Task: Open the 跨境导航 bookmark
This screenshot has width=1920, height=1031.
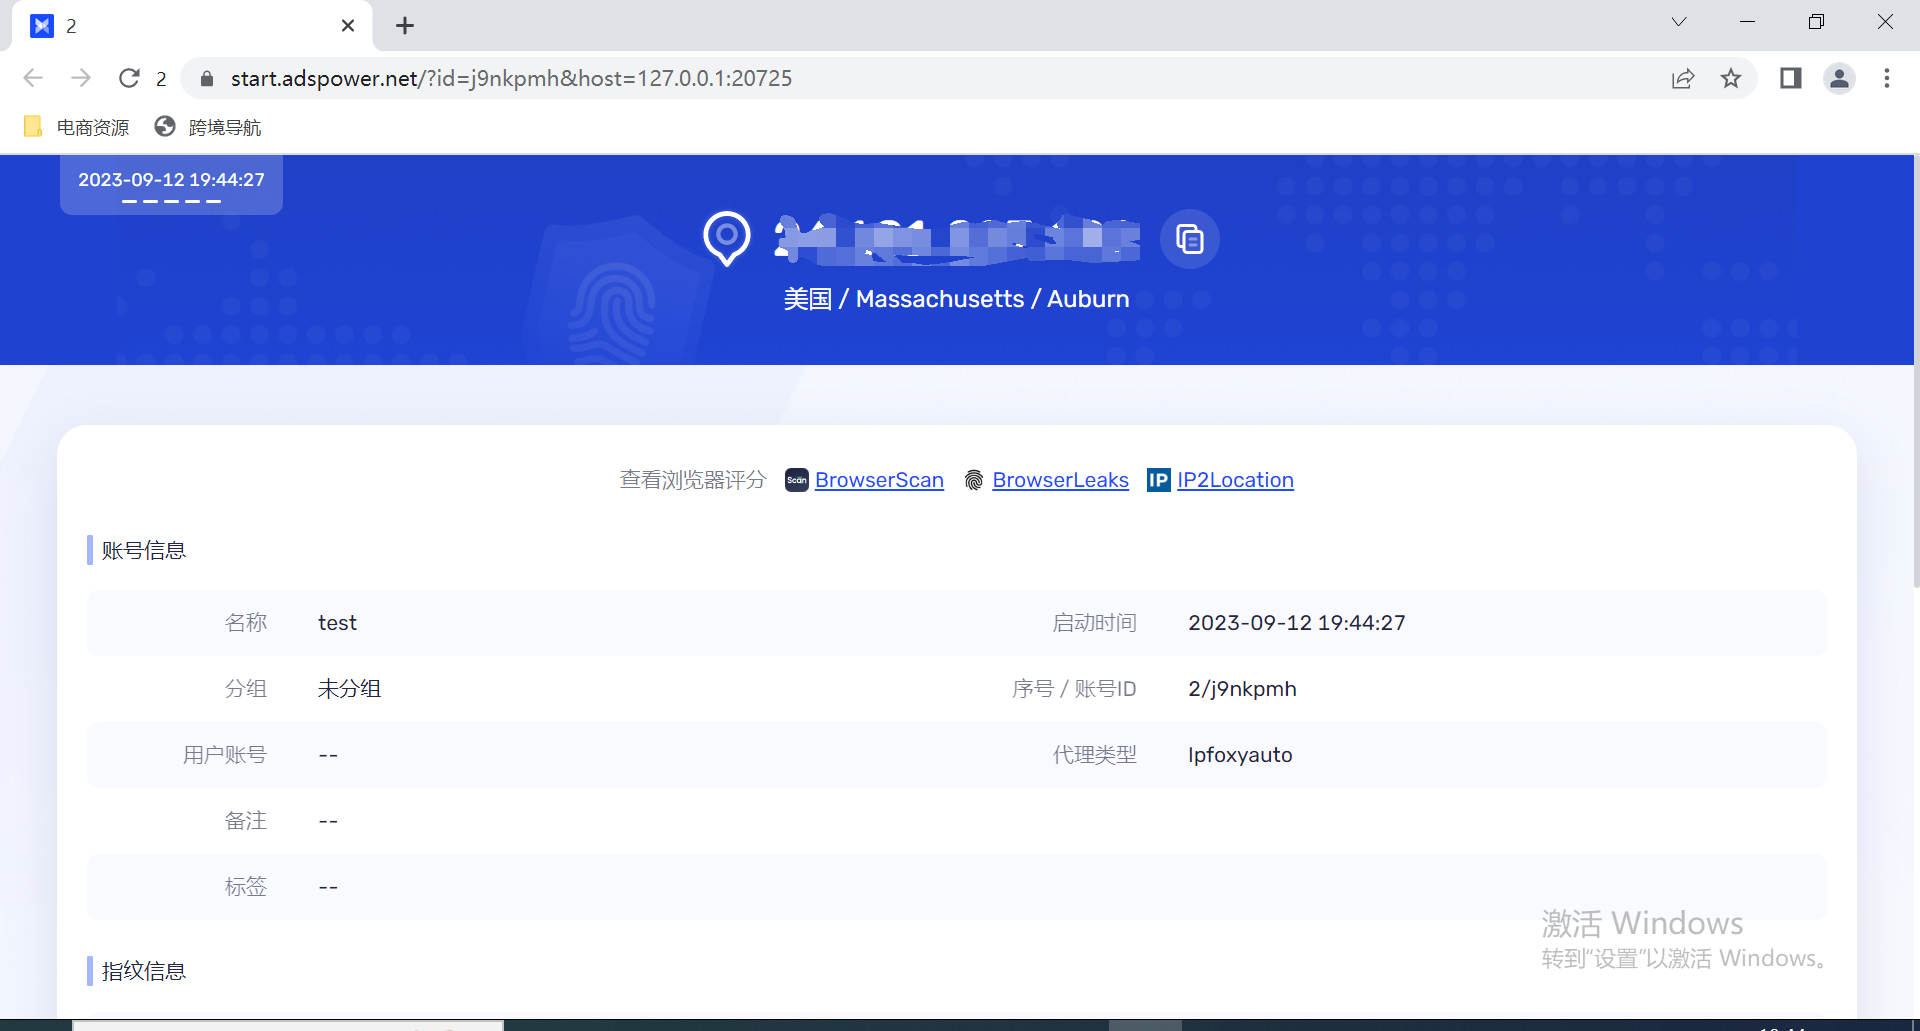Action: [208, 127]
